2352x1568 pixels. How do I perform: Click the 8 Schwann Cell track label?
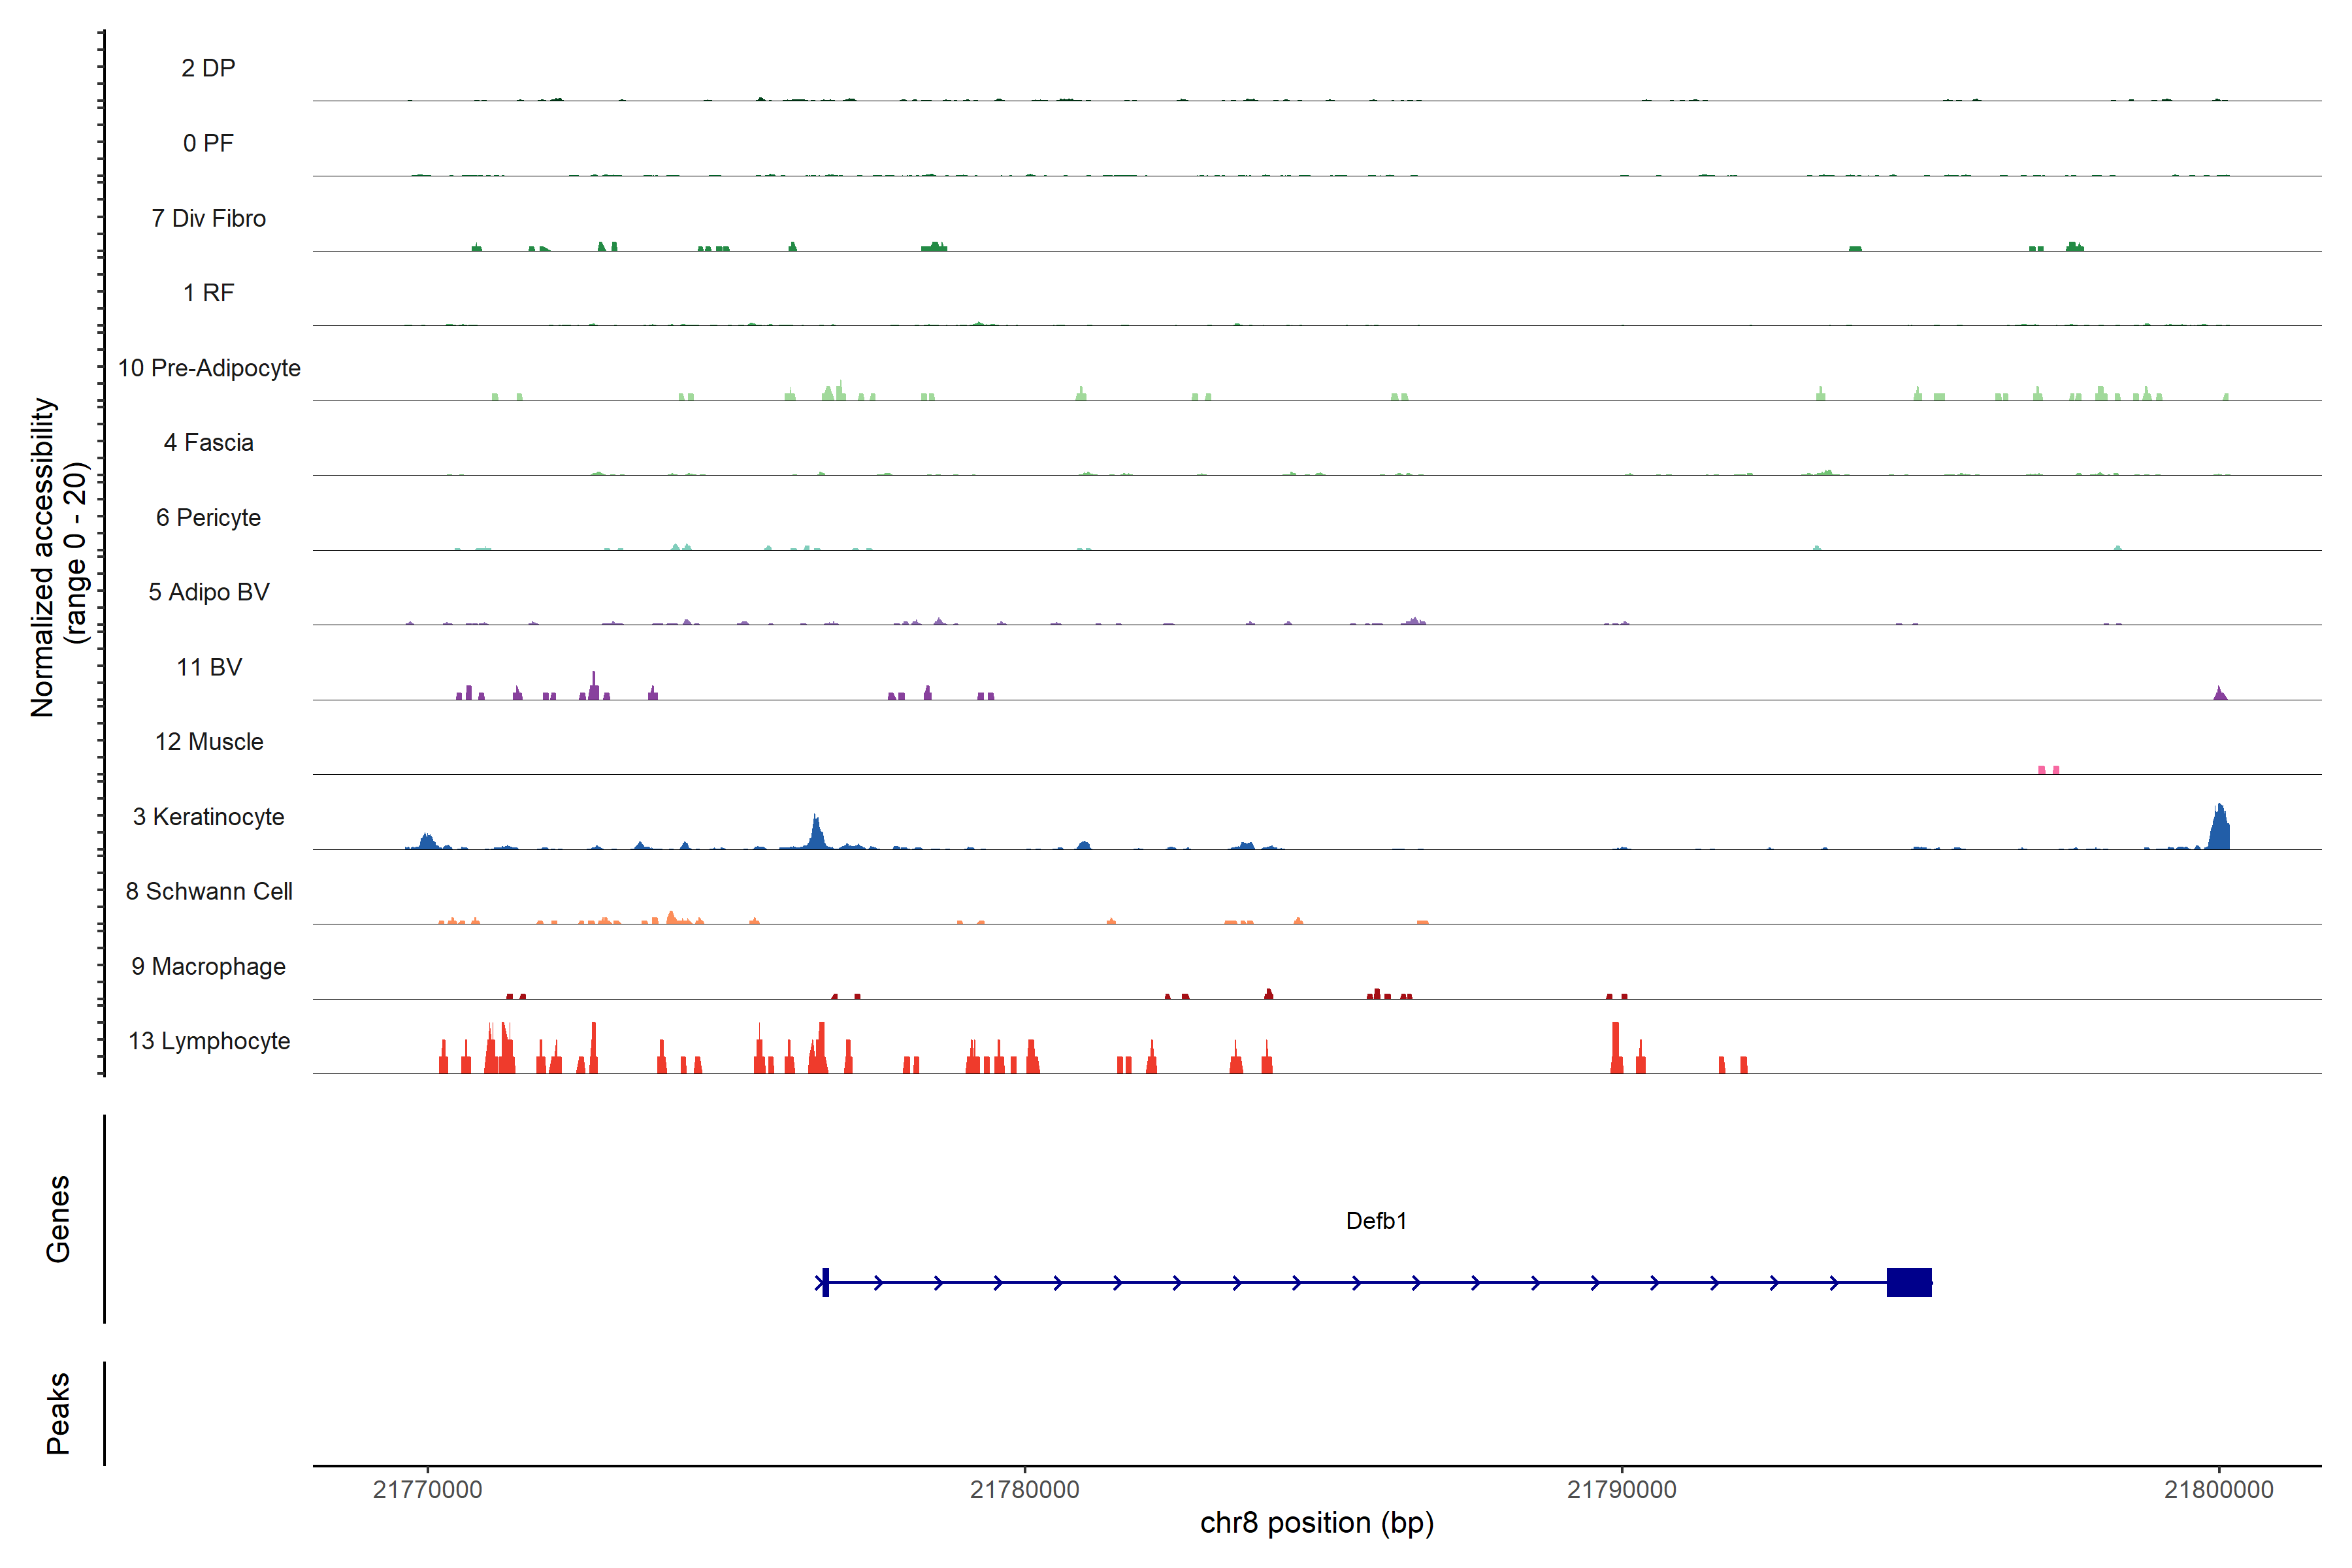click(209, 891)
